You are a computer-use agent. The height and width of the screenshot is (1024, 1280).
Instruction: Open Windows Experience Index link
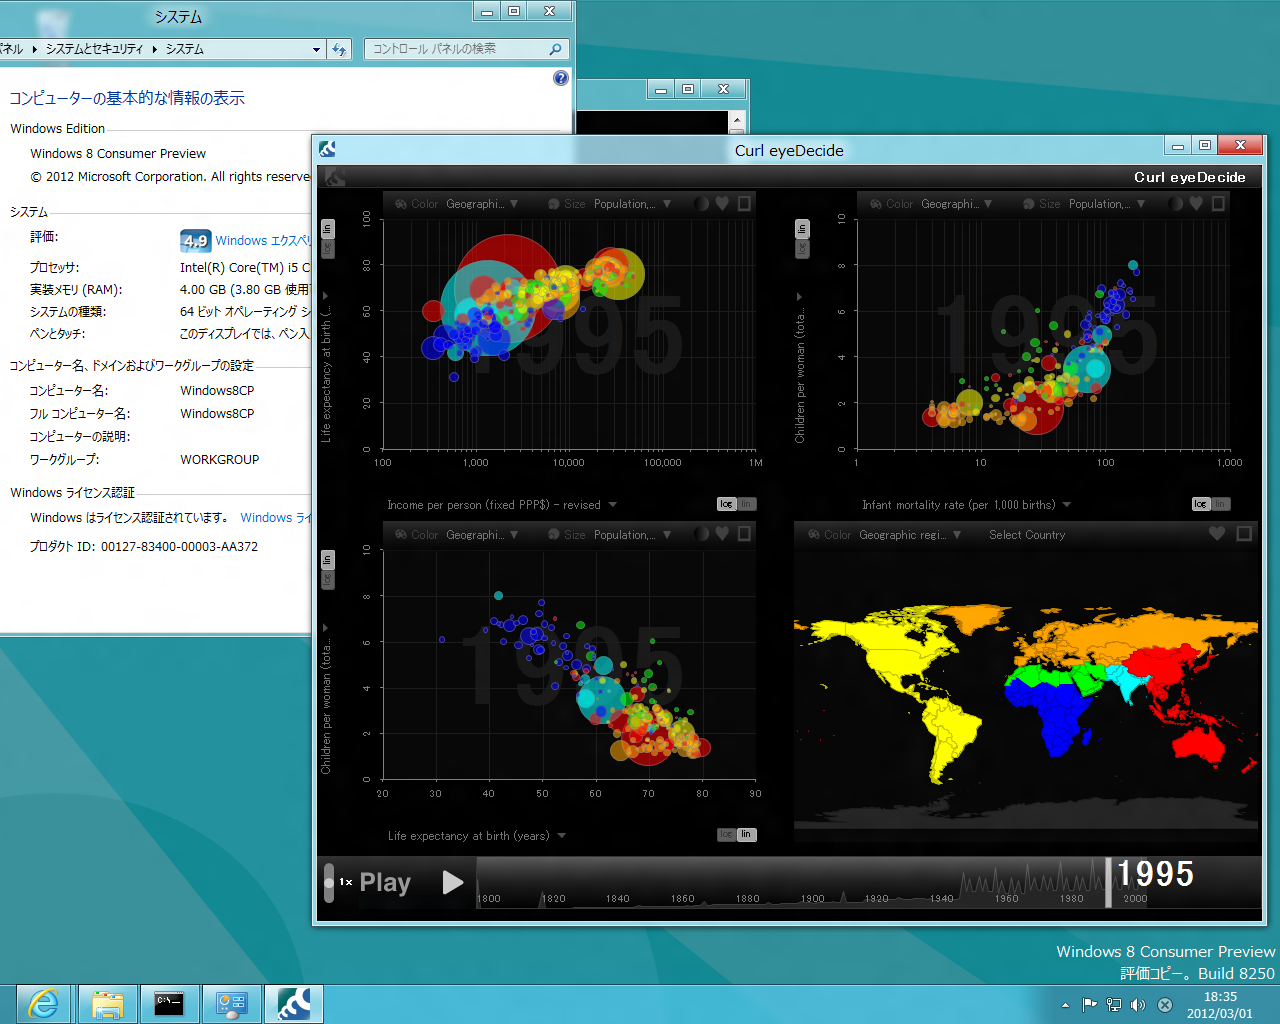(x=262, y=241)
